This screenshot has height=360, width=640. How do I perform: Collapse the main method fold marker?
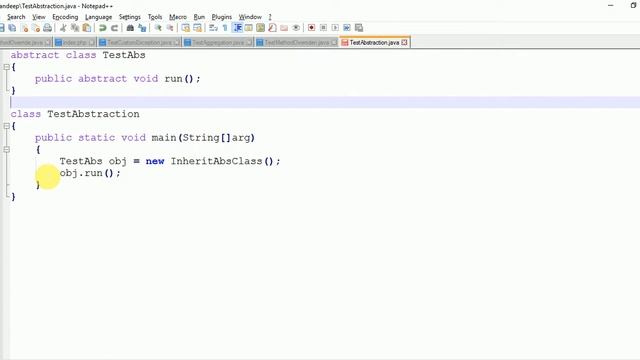(6, 150)
